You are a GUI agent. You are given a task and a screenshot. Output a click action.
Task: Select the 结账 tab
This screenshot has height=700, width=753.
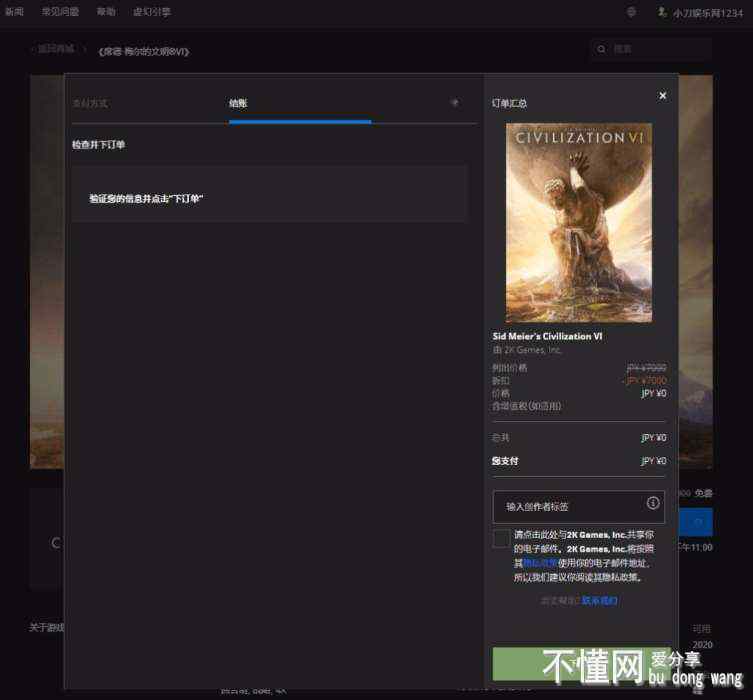click(238, 103)
